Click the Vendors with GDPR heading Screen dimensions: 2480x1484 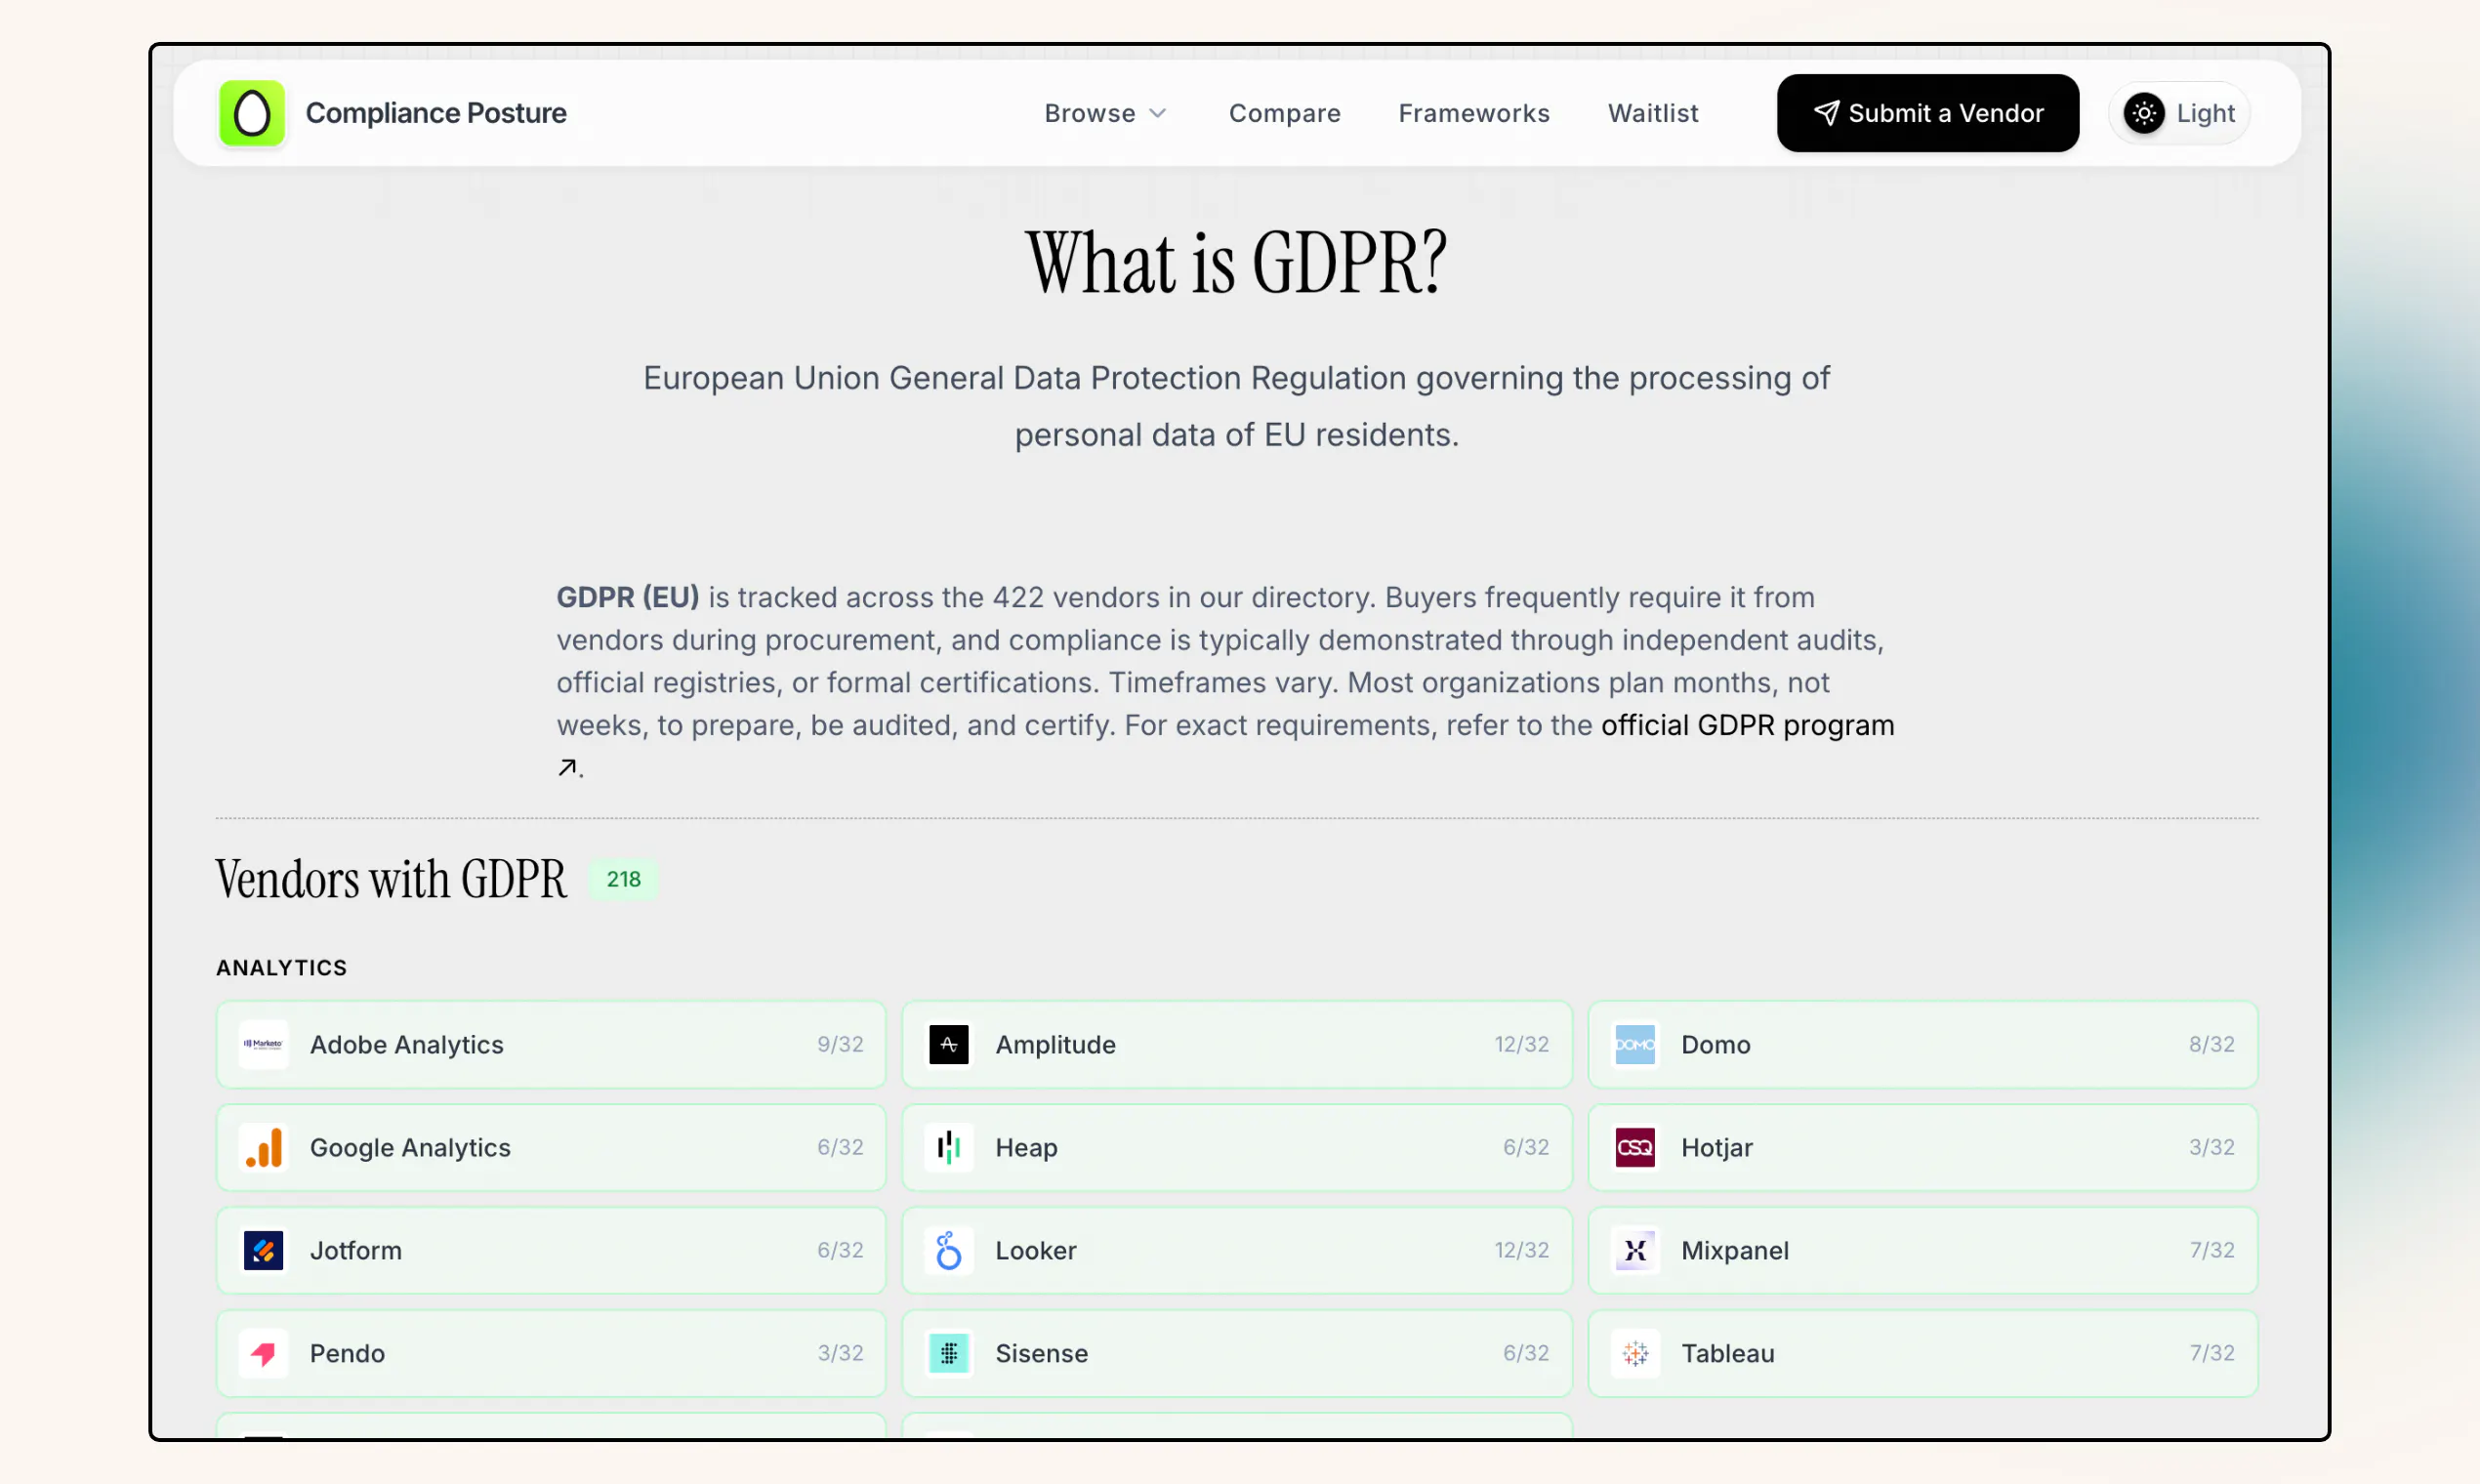[x=391, y=879]
